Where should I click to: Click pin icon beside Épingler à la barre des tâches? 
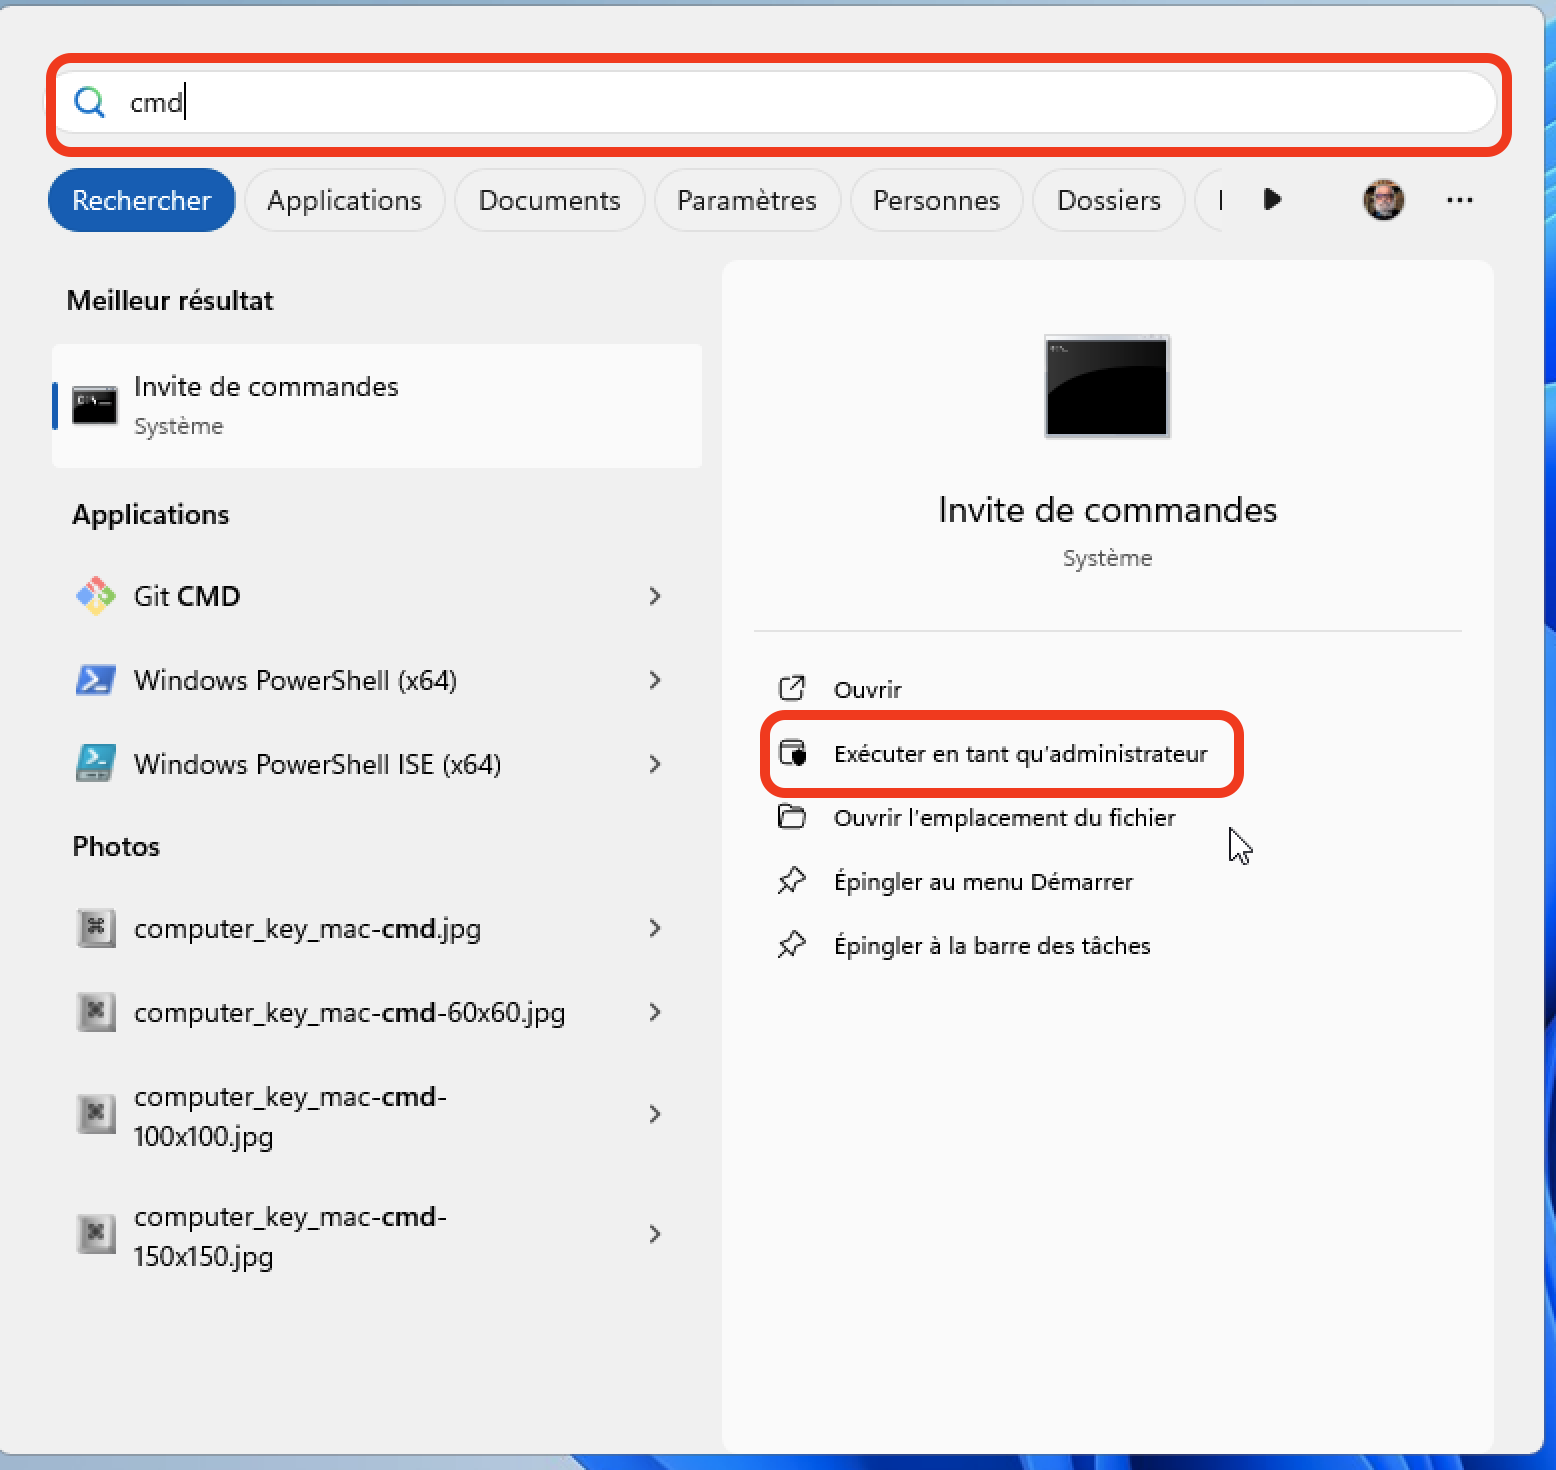click(x=792, y=945)
